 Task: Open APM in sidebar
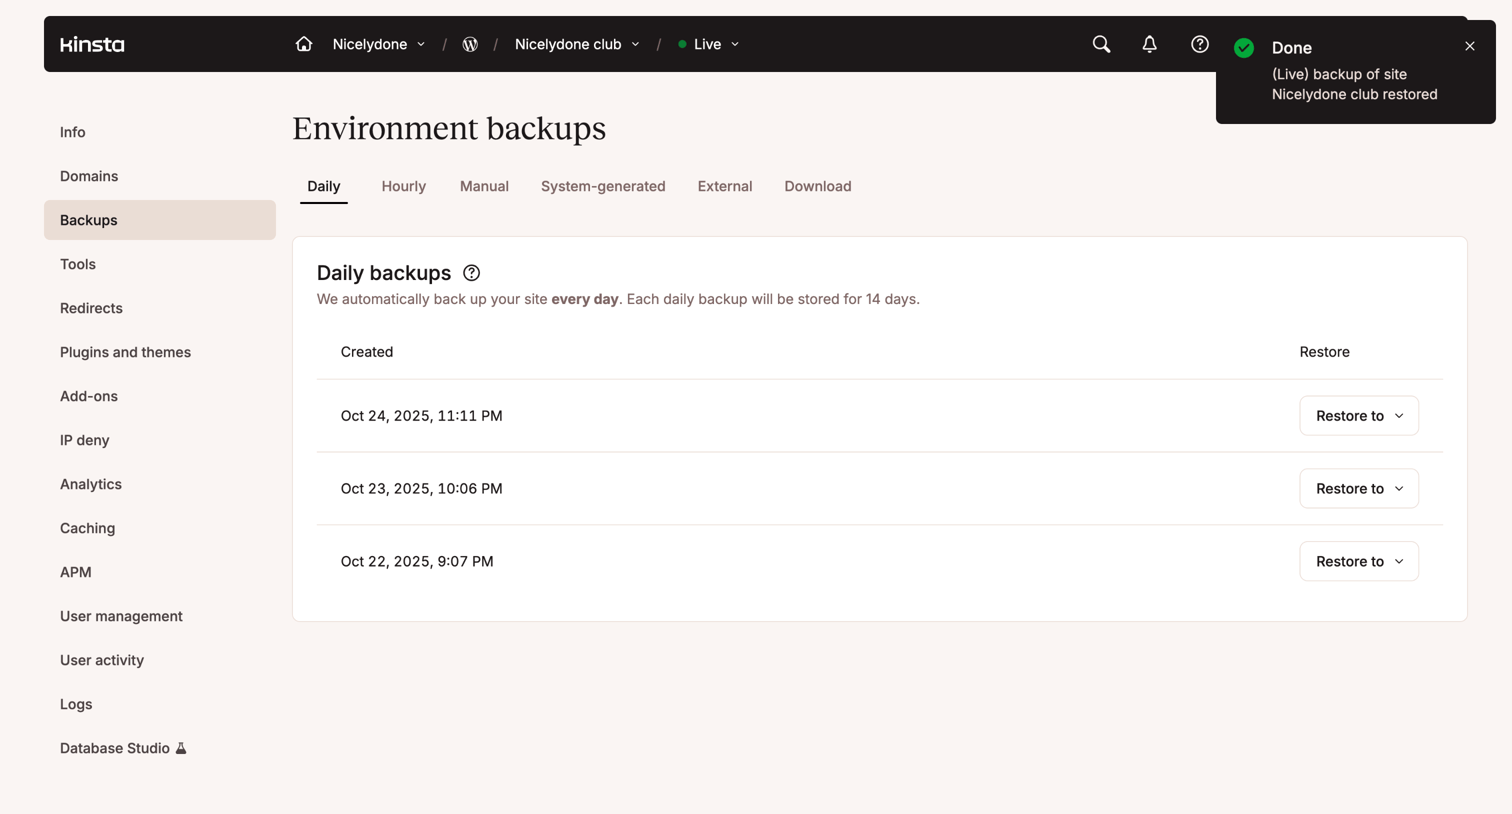click(160, 572)
